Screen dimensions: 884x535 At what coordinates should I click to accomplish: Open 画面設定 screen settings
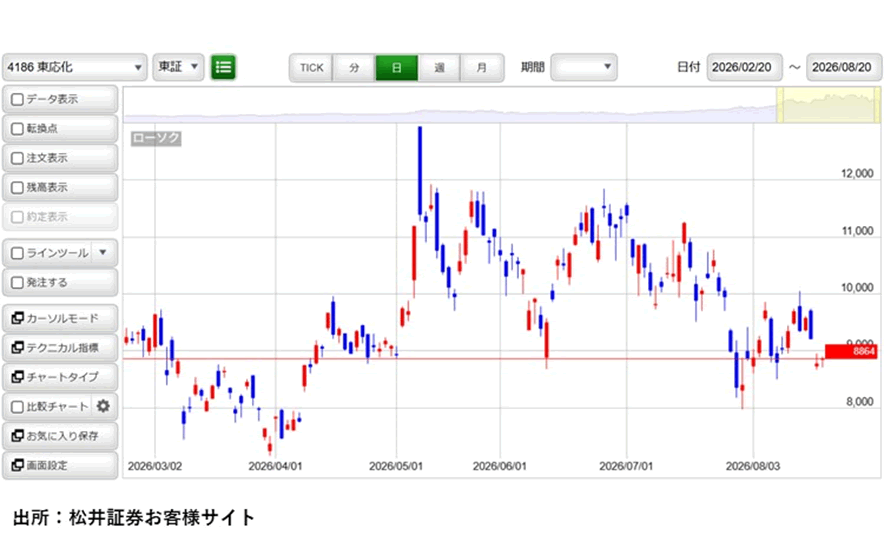pos(60,465)
